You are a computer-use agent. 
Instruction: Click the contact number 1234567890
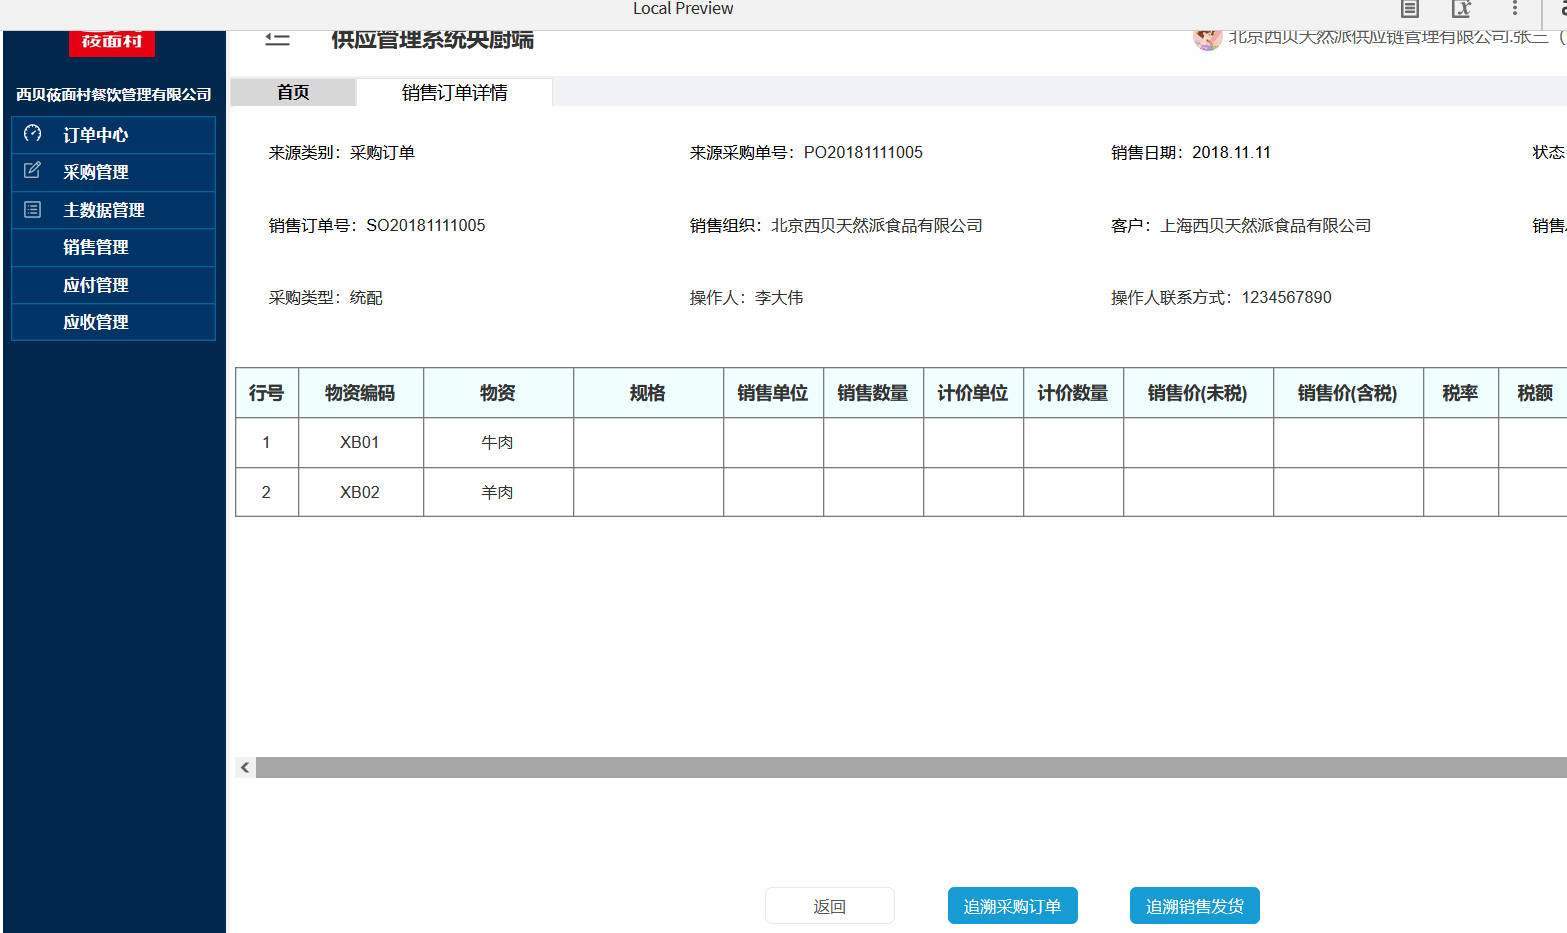pos(1287,297)
